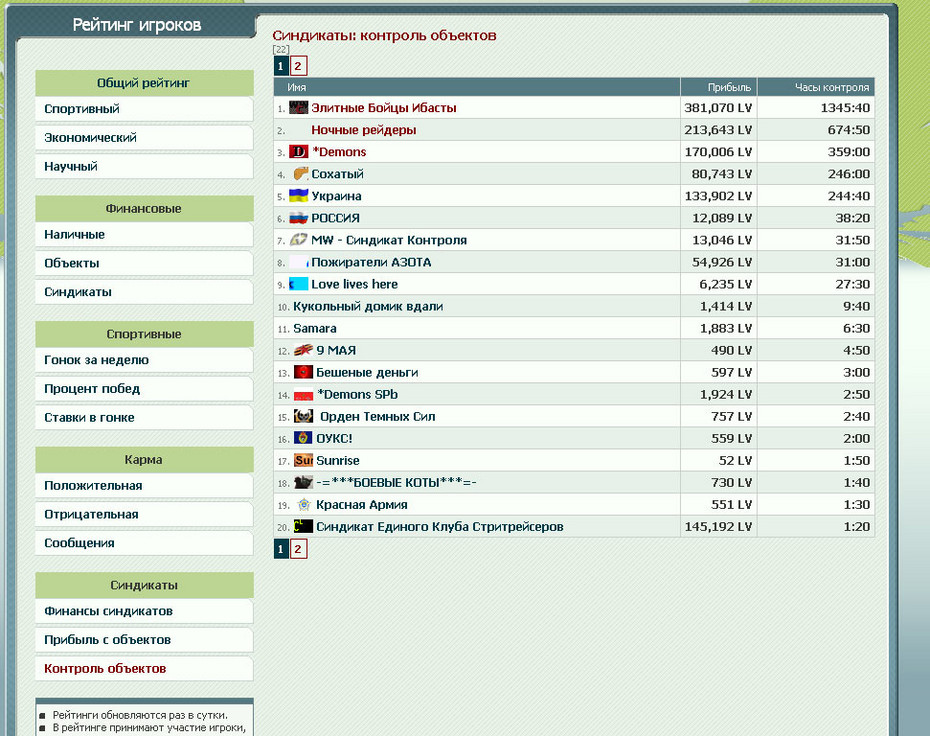Open the Sunrise syndicate link

click(338, 461)
